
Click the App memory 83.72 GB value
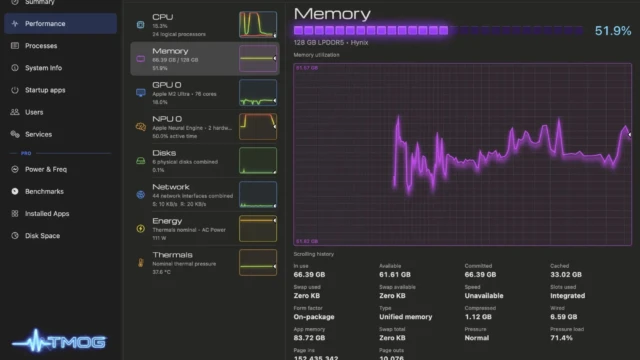pyautogui.click(x=309, y=338)
